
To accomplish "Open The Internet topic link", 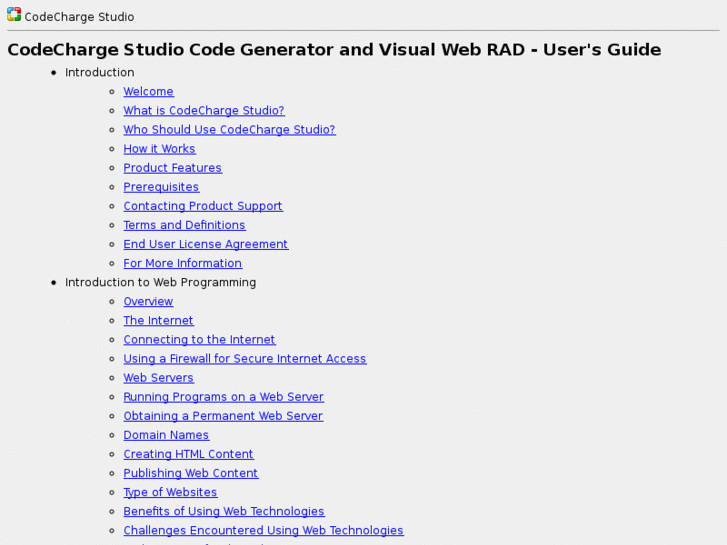I will tap(158, 321).
